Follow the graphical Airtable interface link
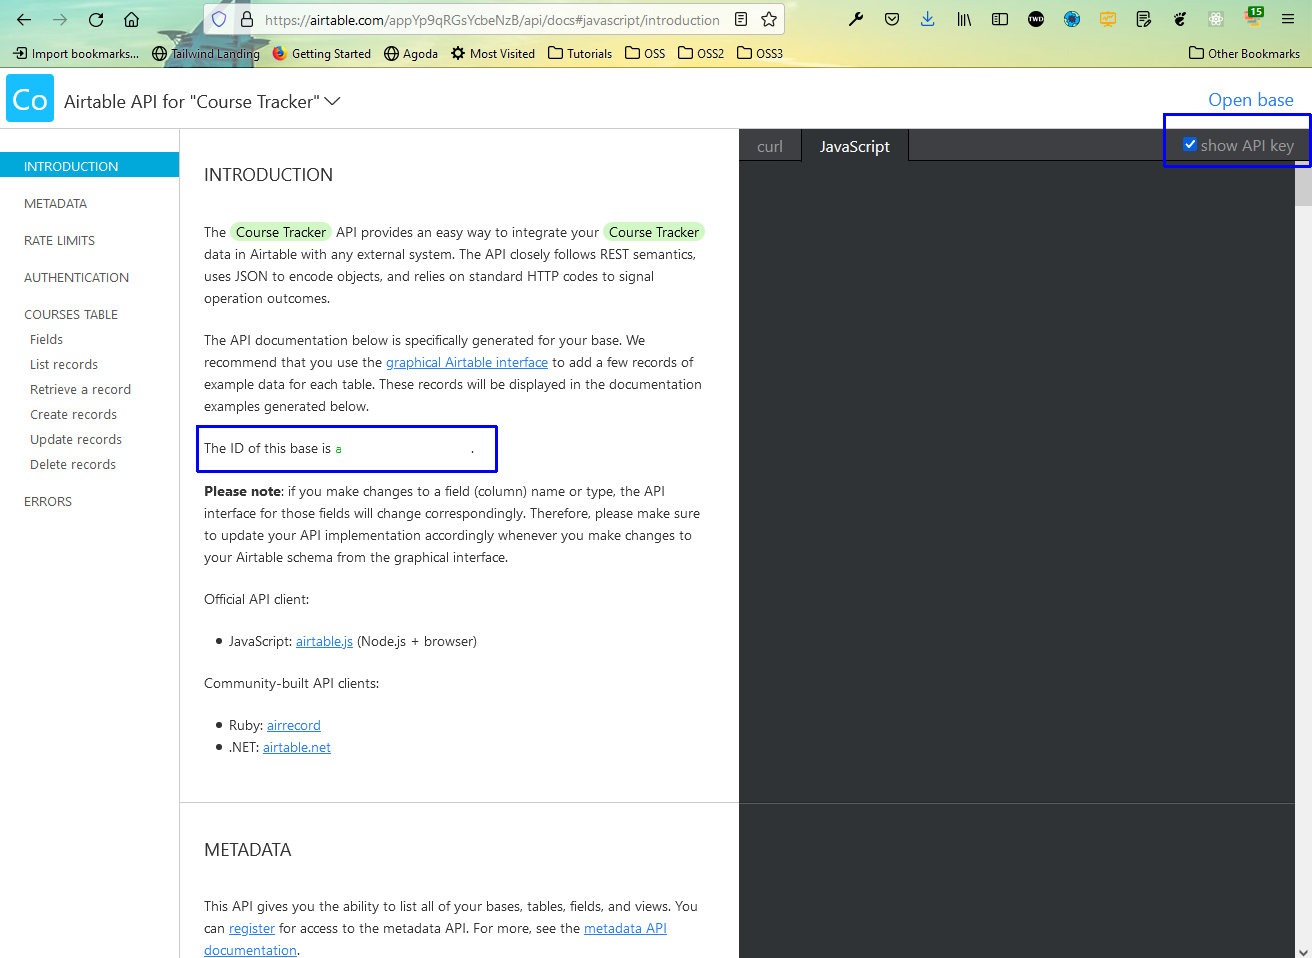The width and height of the screenshot is (1312, 958). coord(467,362)
